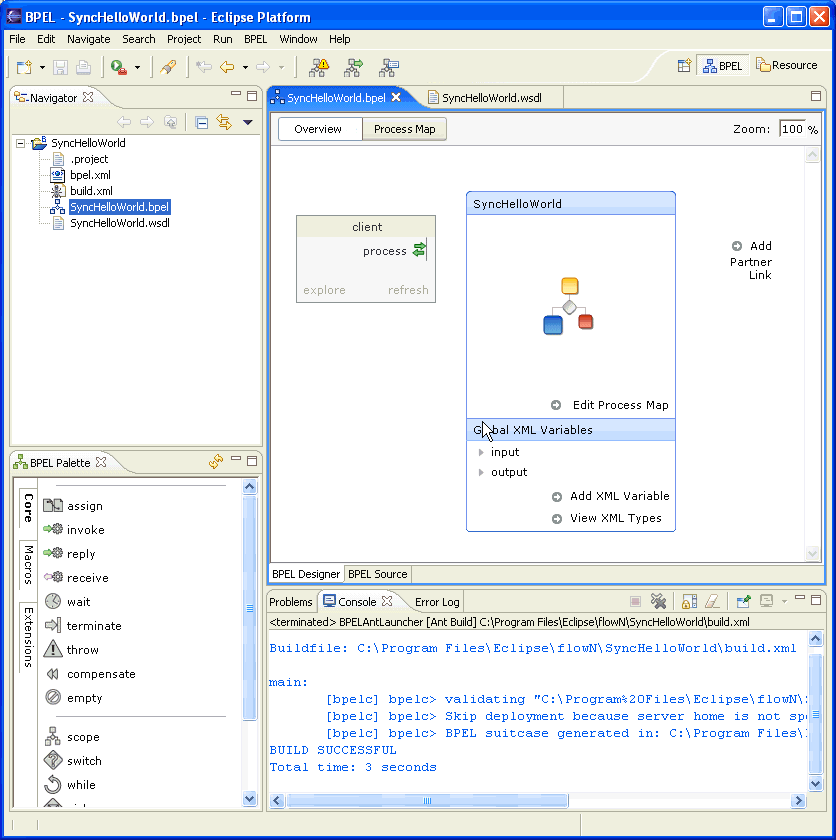
Task: Select the throw activity in palette
Action: click(x=71, y=649)
